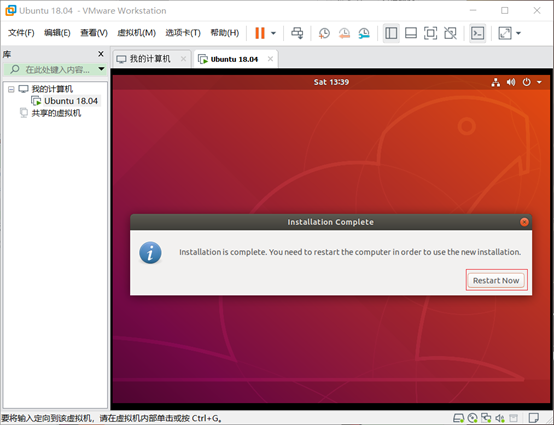Open the stretch display dropdown arrow

coord(518,33)
